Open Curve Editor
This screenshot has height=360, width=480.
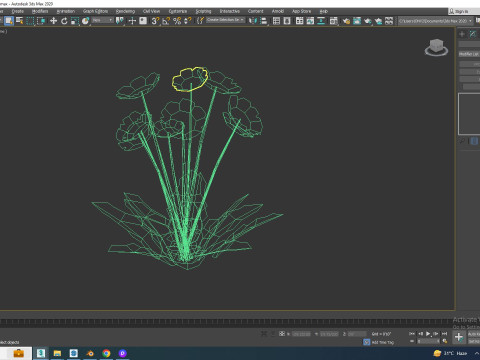pyautogui.click(x=310, y=21)
